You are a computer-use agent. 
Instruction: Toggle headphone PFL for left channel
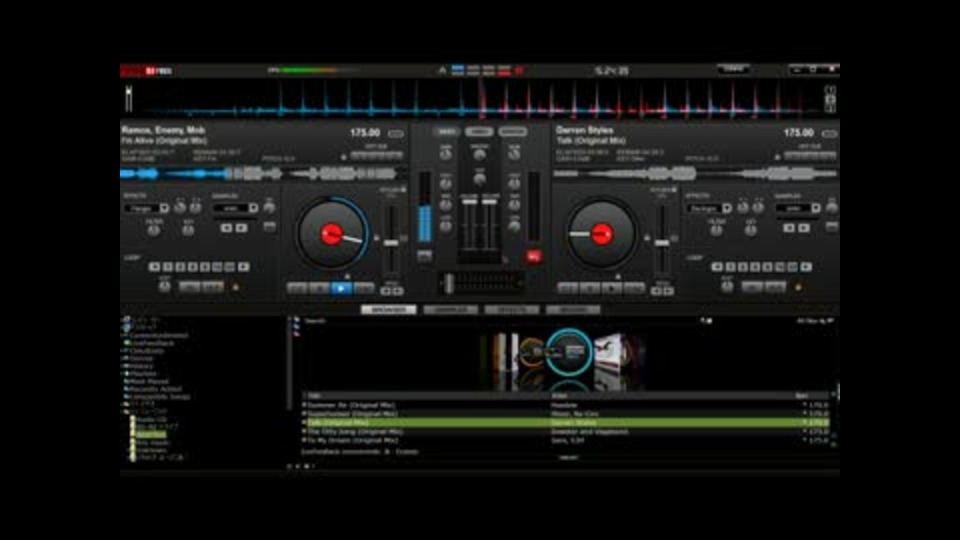(x=424, y=255)
